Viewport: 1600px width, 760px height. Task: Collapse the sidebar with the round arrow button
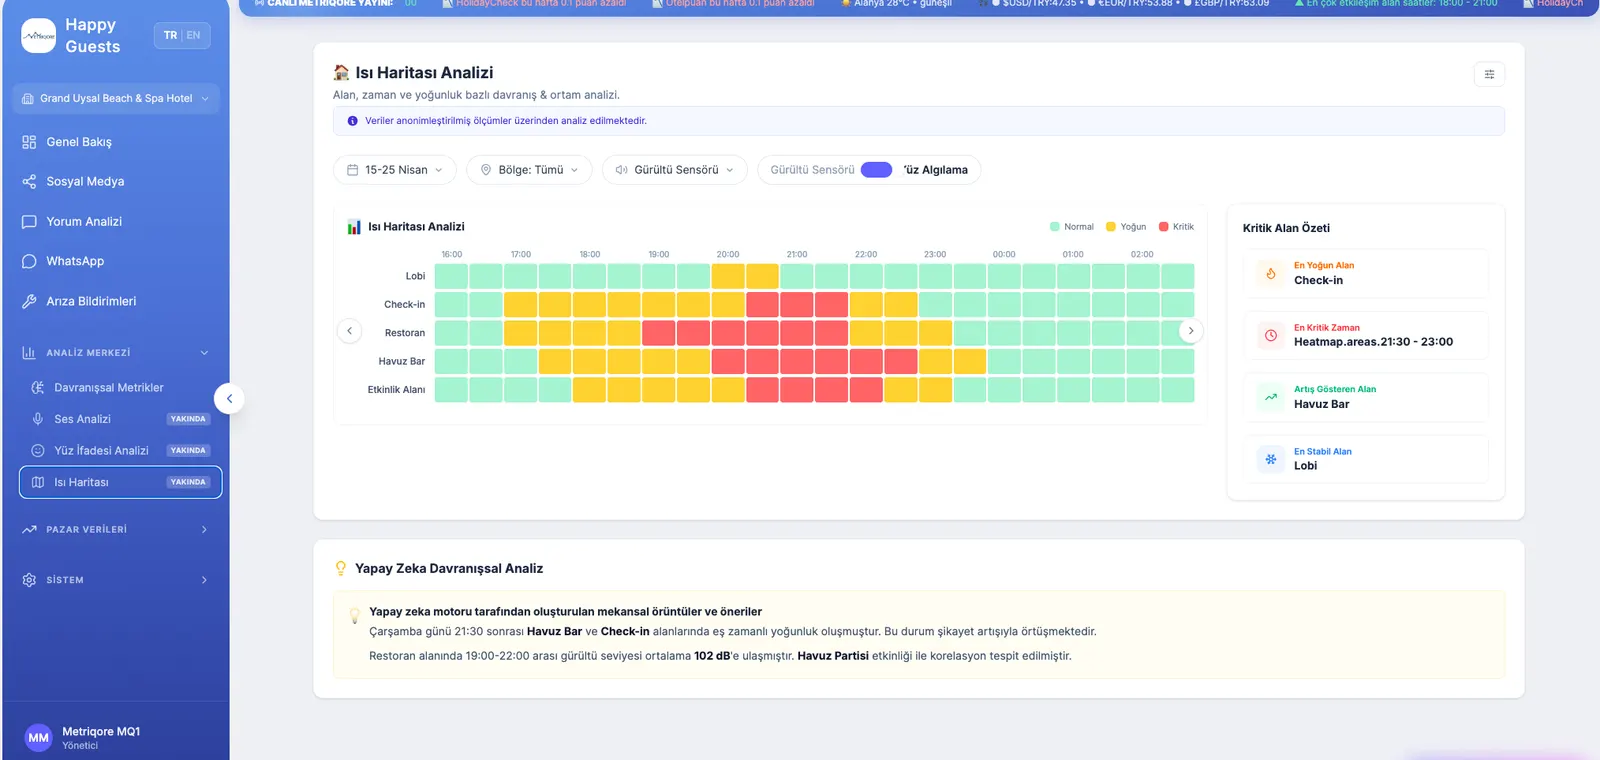[x=229, y=399]
